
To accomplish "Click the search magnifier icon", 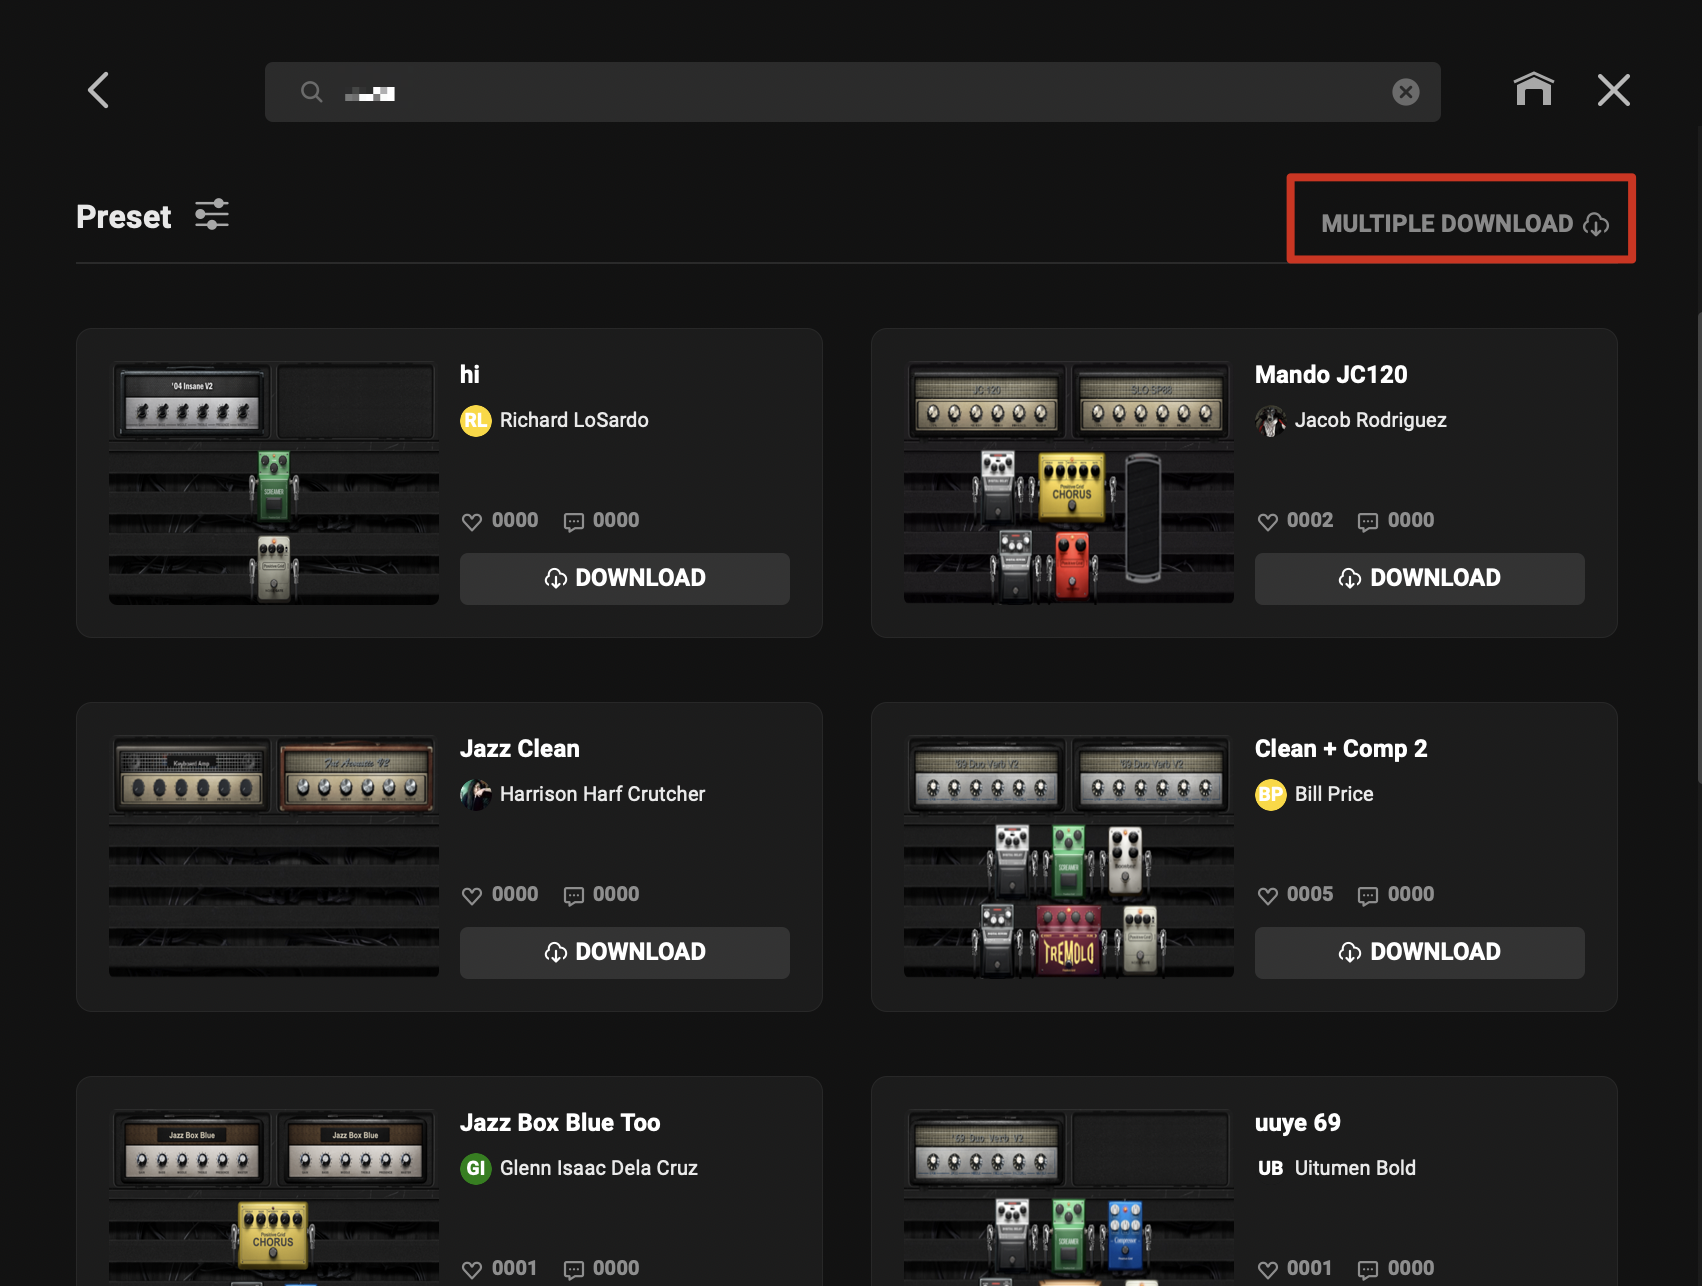I will [312, 92].
